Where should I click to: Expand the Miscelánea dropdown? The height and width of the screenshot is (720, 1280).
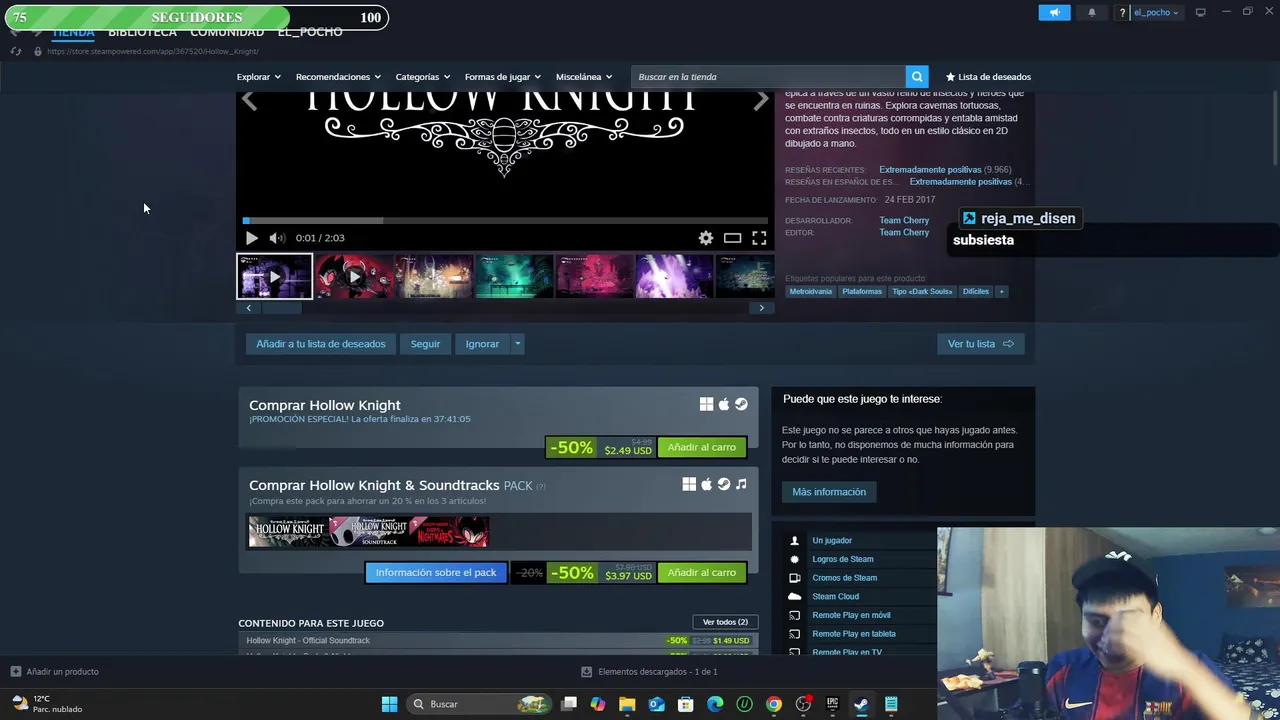tap(584, 77)
